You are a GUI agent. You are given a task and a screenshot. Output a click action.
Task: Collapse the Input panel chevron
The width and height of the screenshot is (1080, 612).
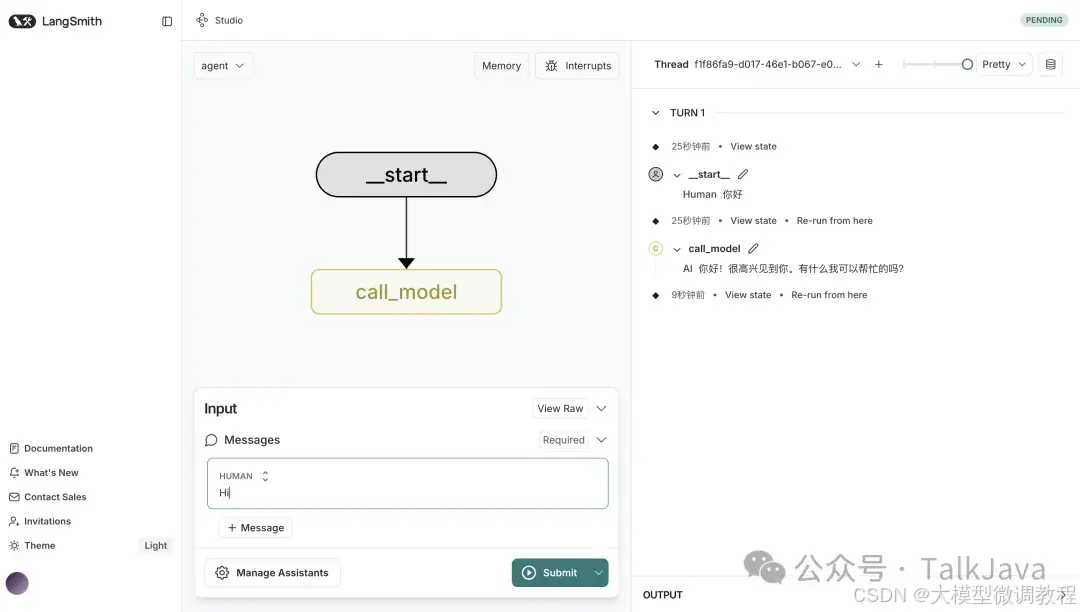click(x=601, y=408)
